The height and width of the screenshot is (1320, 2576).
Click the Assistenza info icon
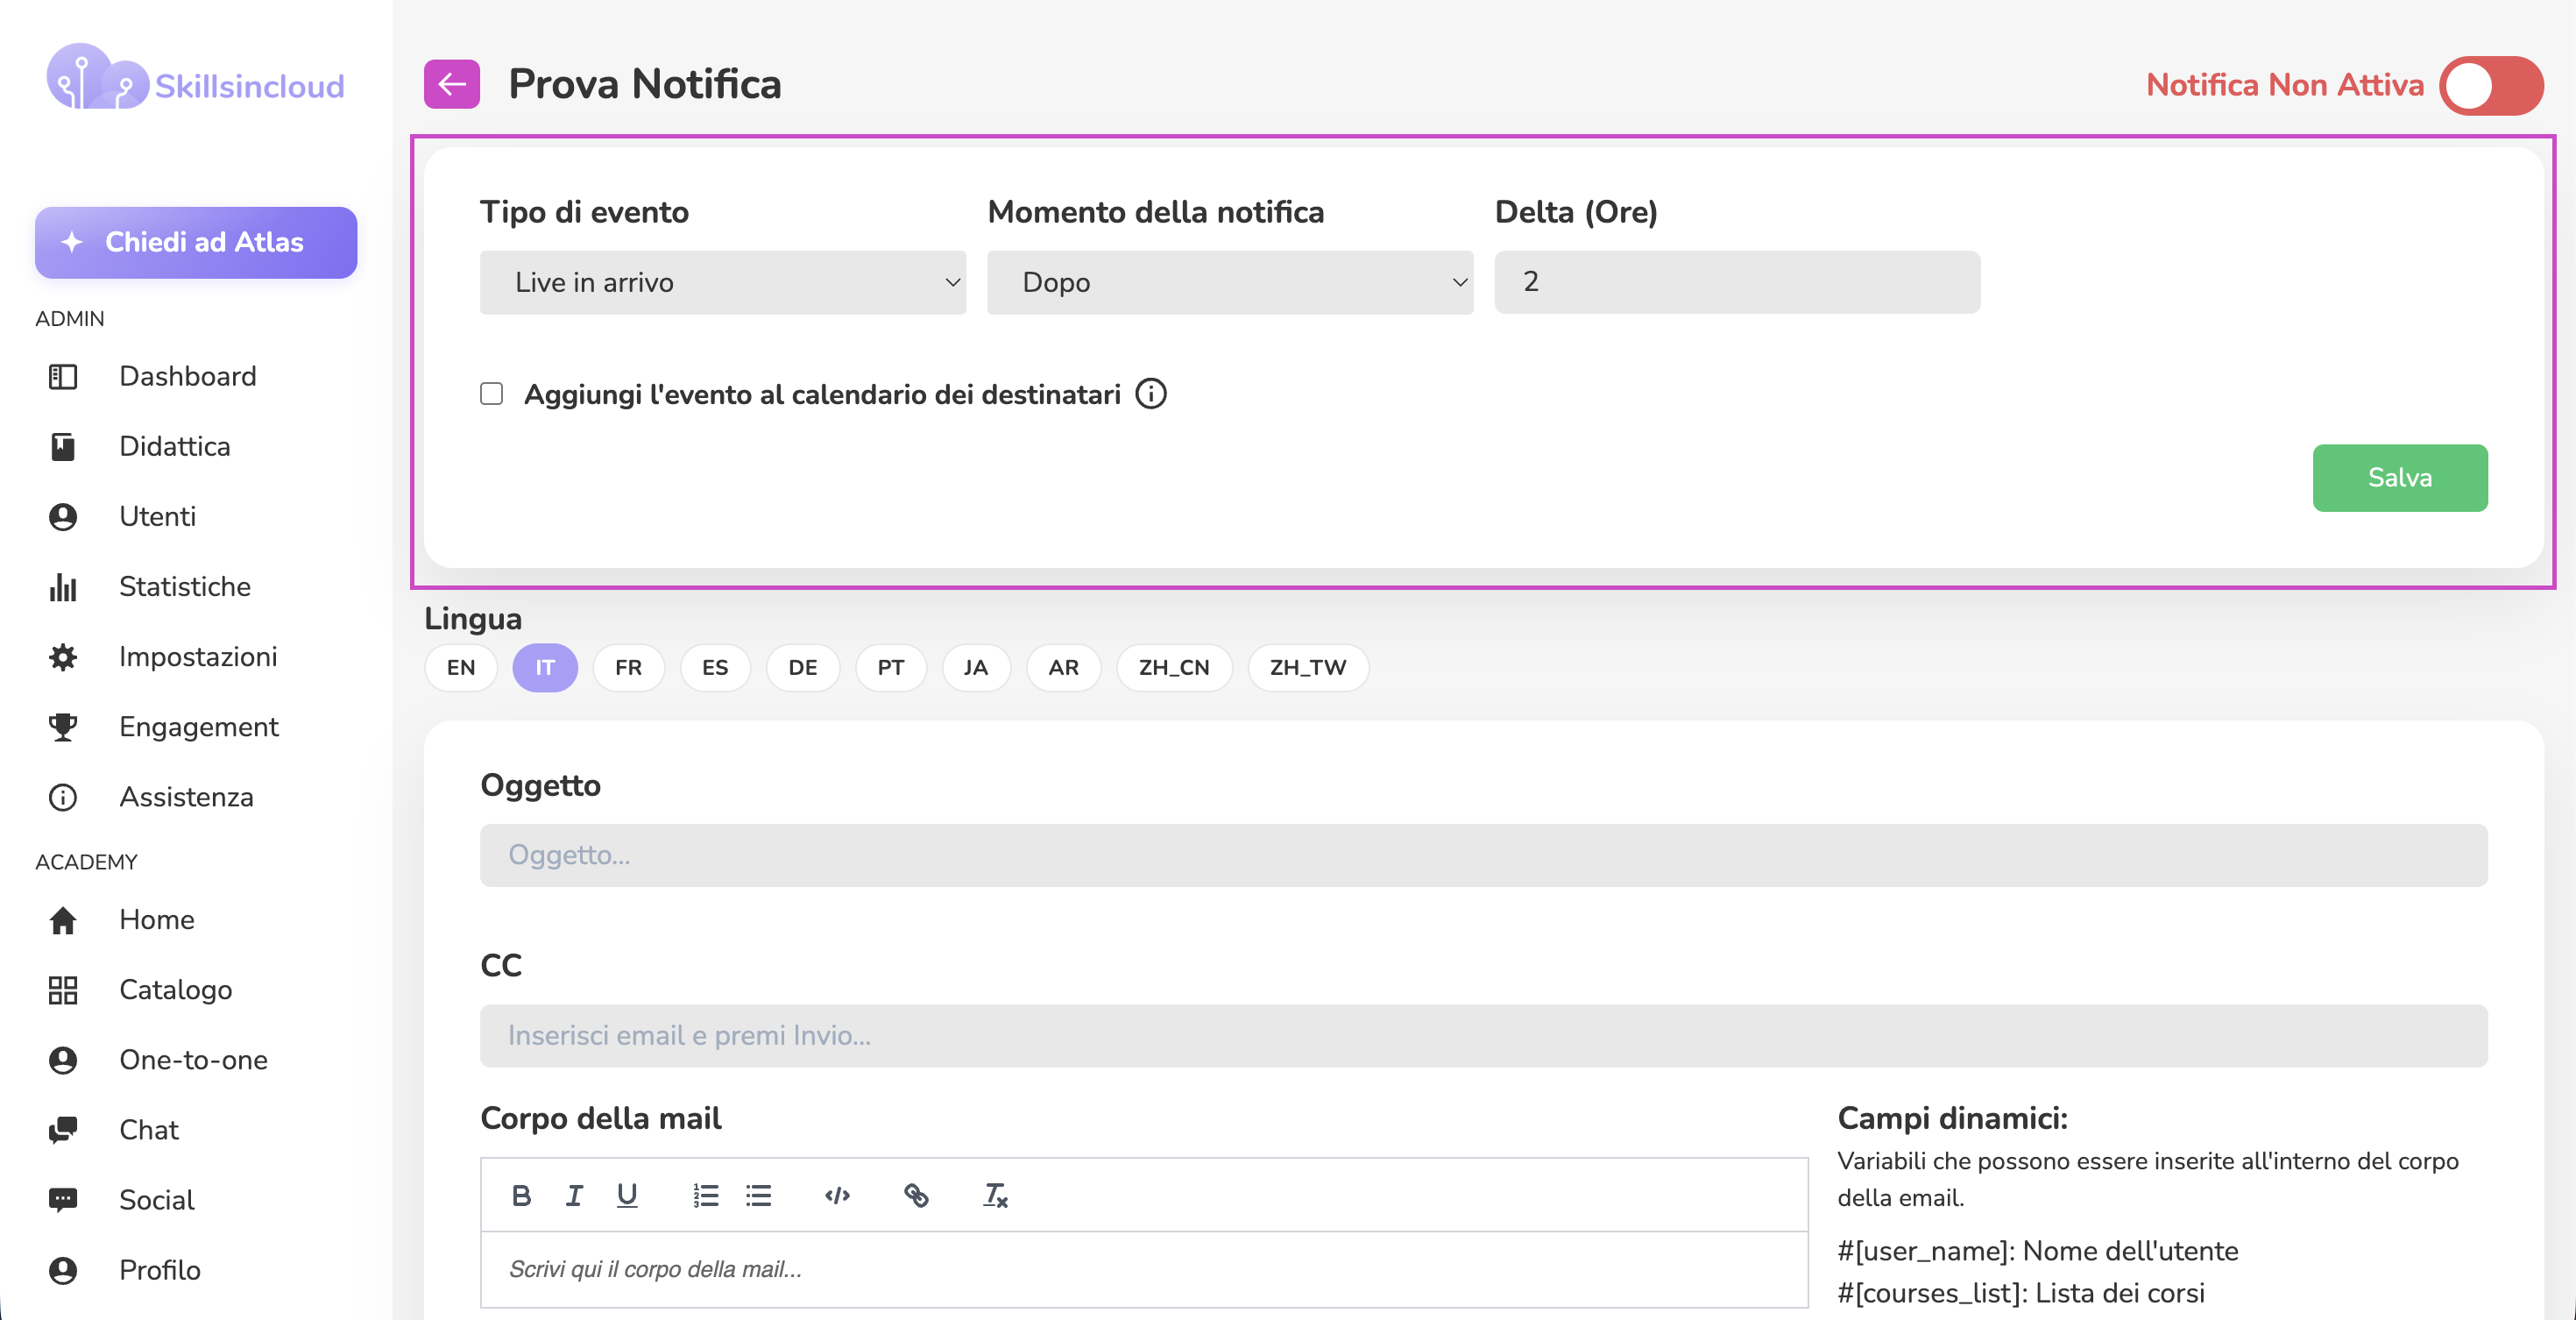63,796
